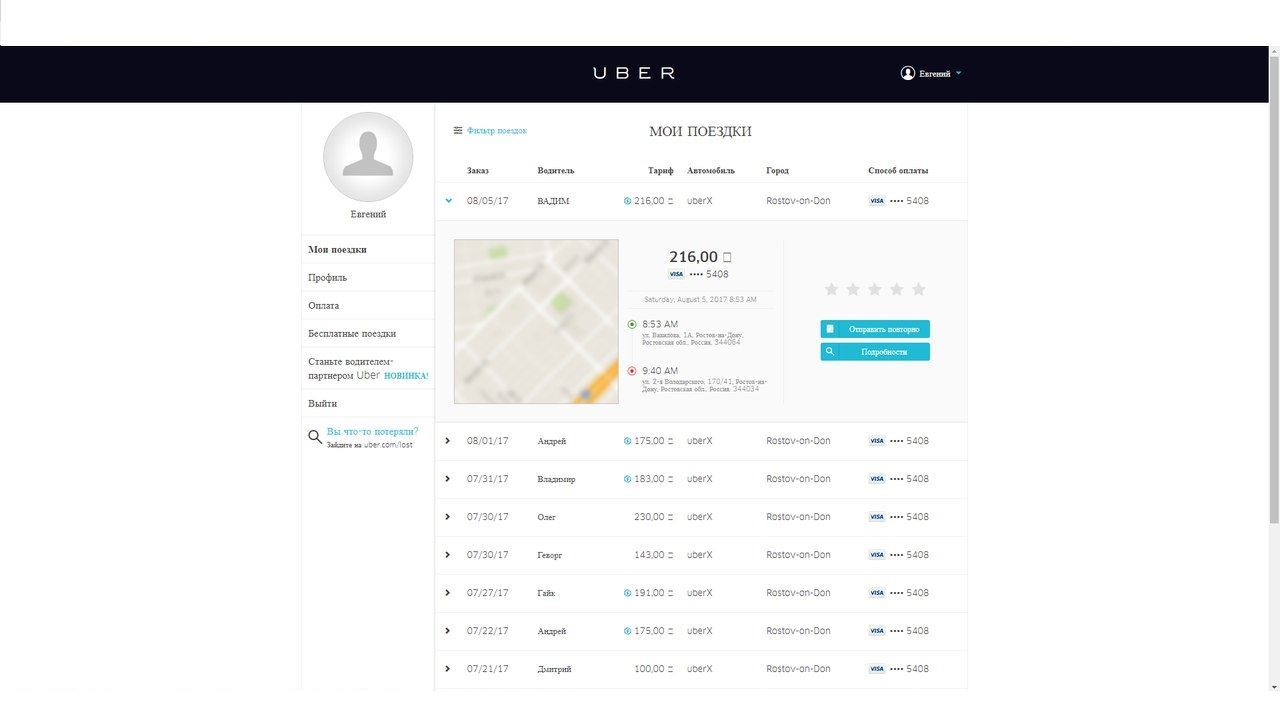Collapse the 08/05/17 ВАДИМ trip row
This screenshot has height=720, width=1280.
[x=448, y=201]
